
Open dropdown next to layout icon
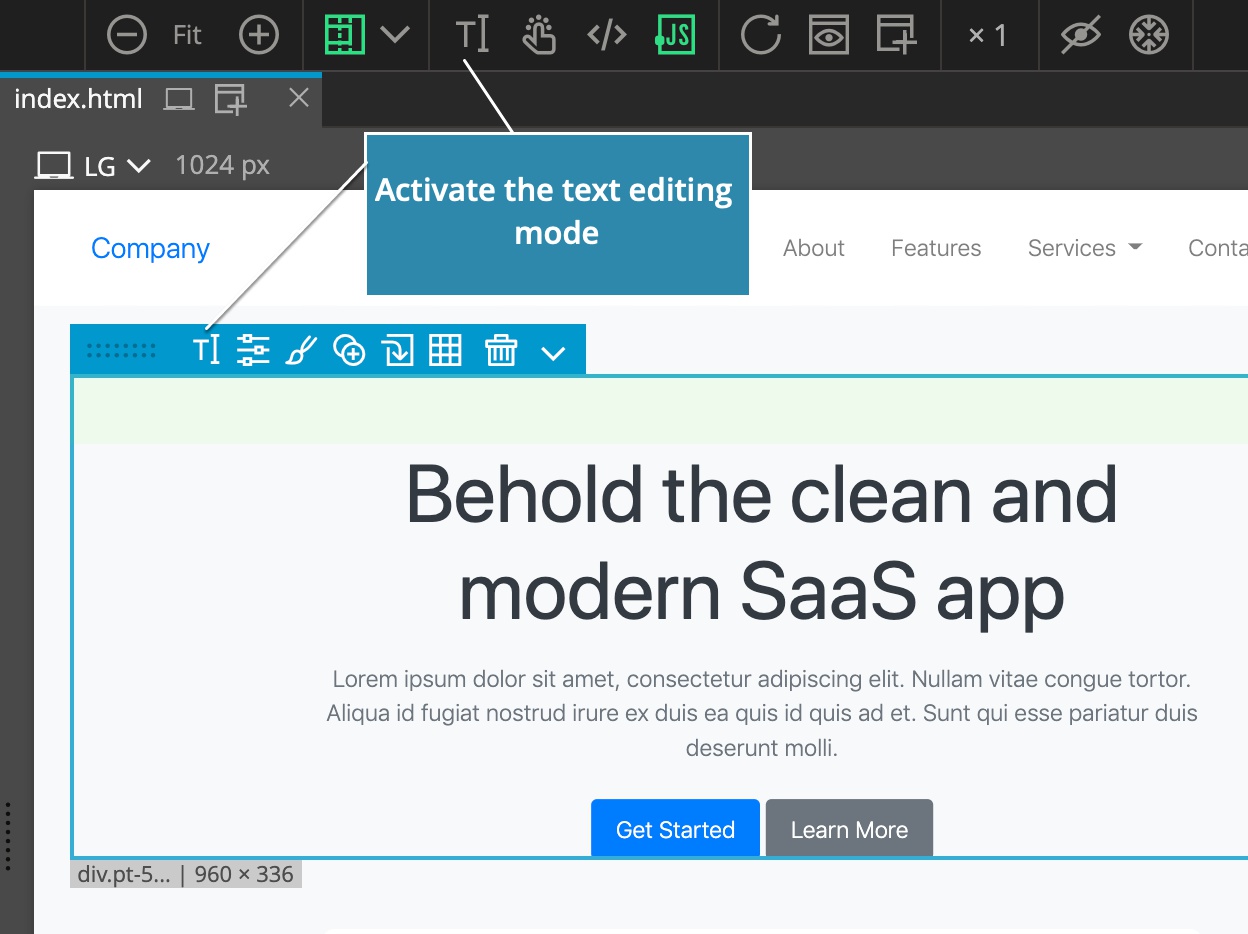pos(395,35)
